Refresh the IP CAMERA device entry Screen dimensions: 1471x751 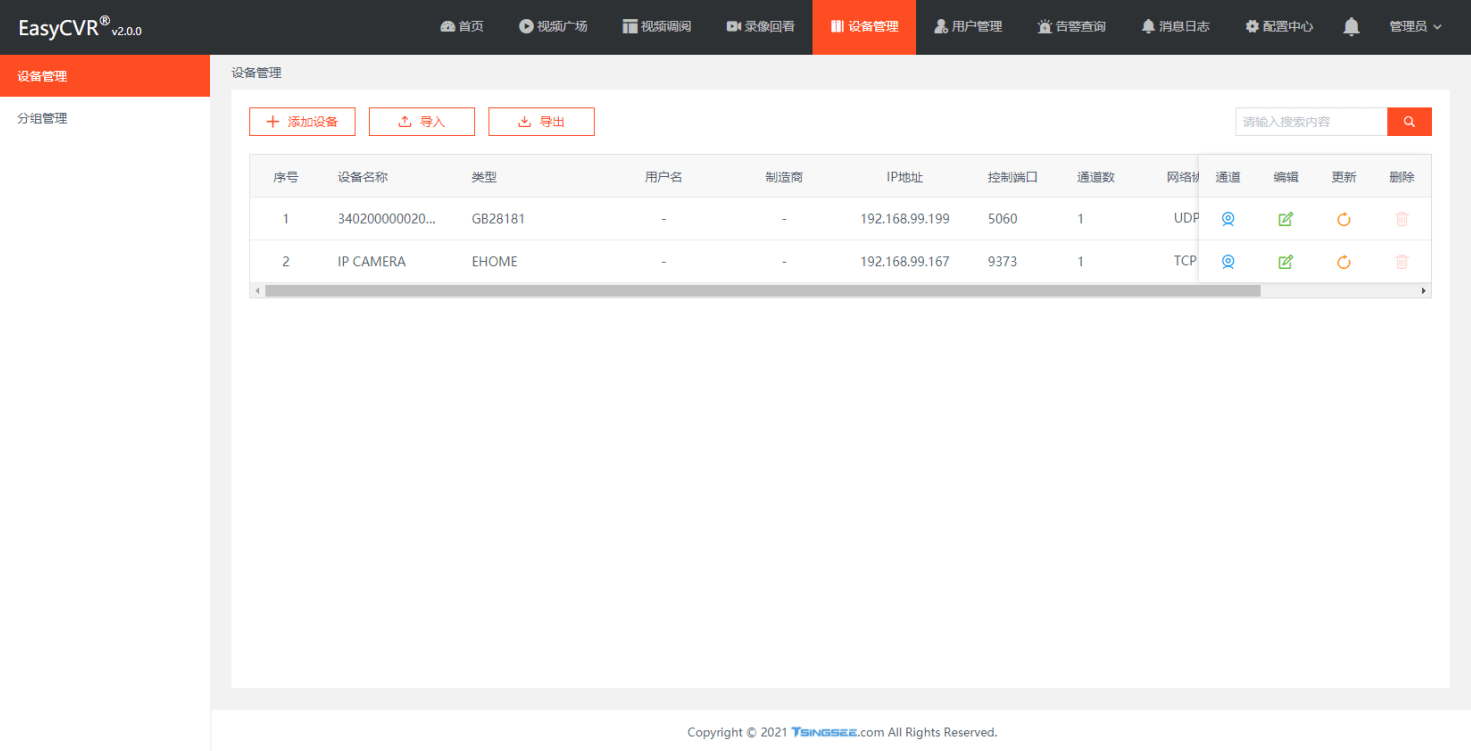point(1344,262)
